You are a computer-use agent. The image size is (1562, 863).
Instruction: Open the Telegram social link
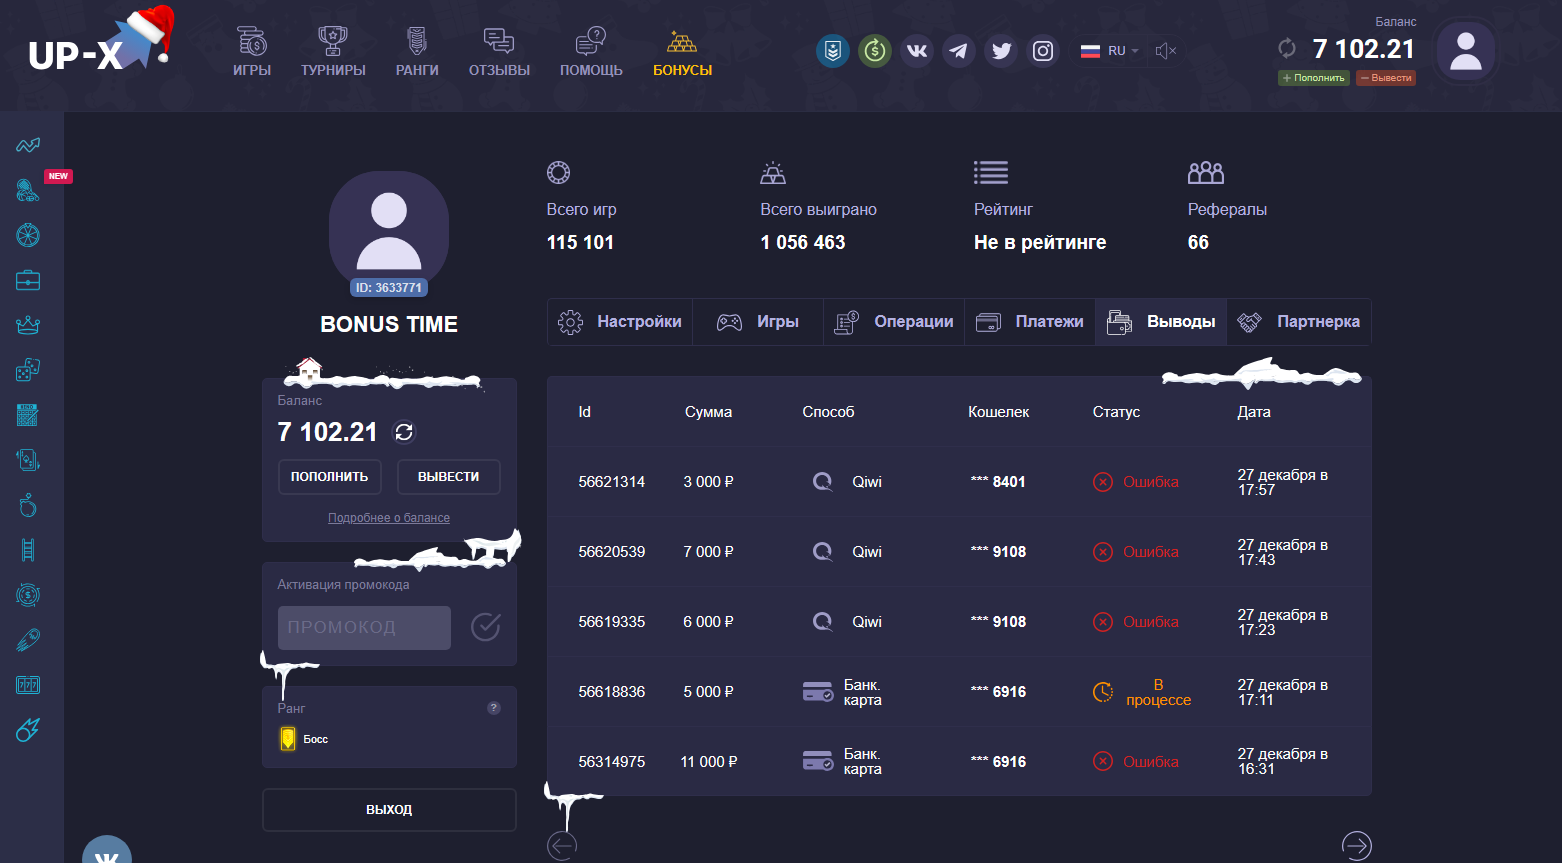coord(959,50)
